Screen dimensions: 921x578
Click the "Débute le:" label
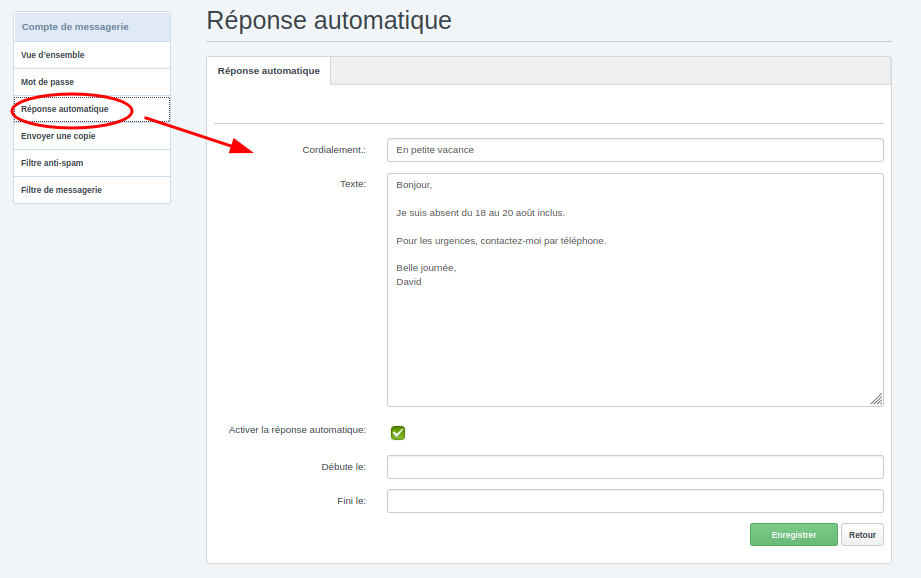[x=343, y=467]
